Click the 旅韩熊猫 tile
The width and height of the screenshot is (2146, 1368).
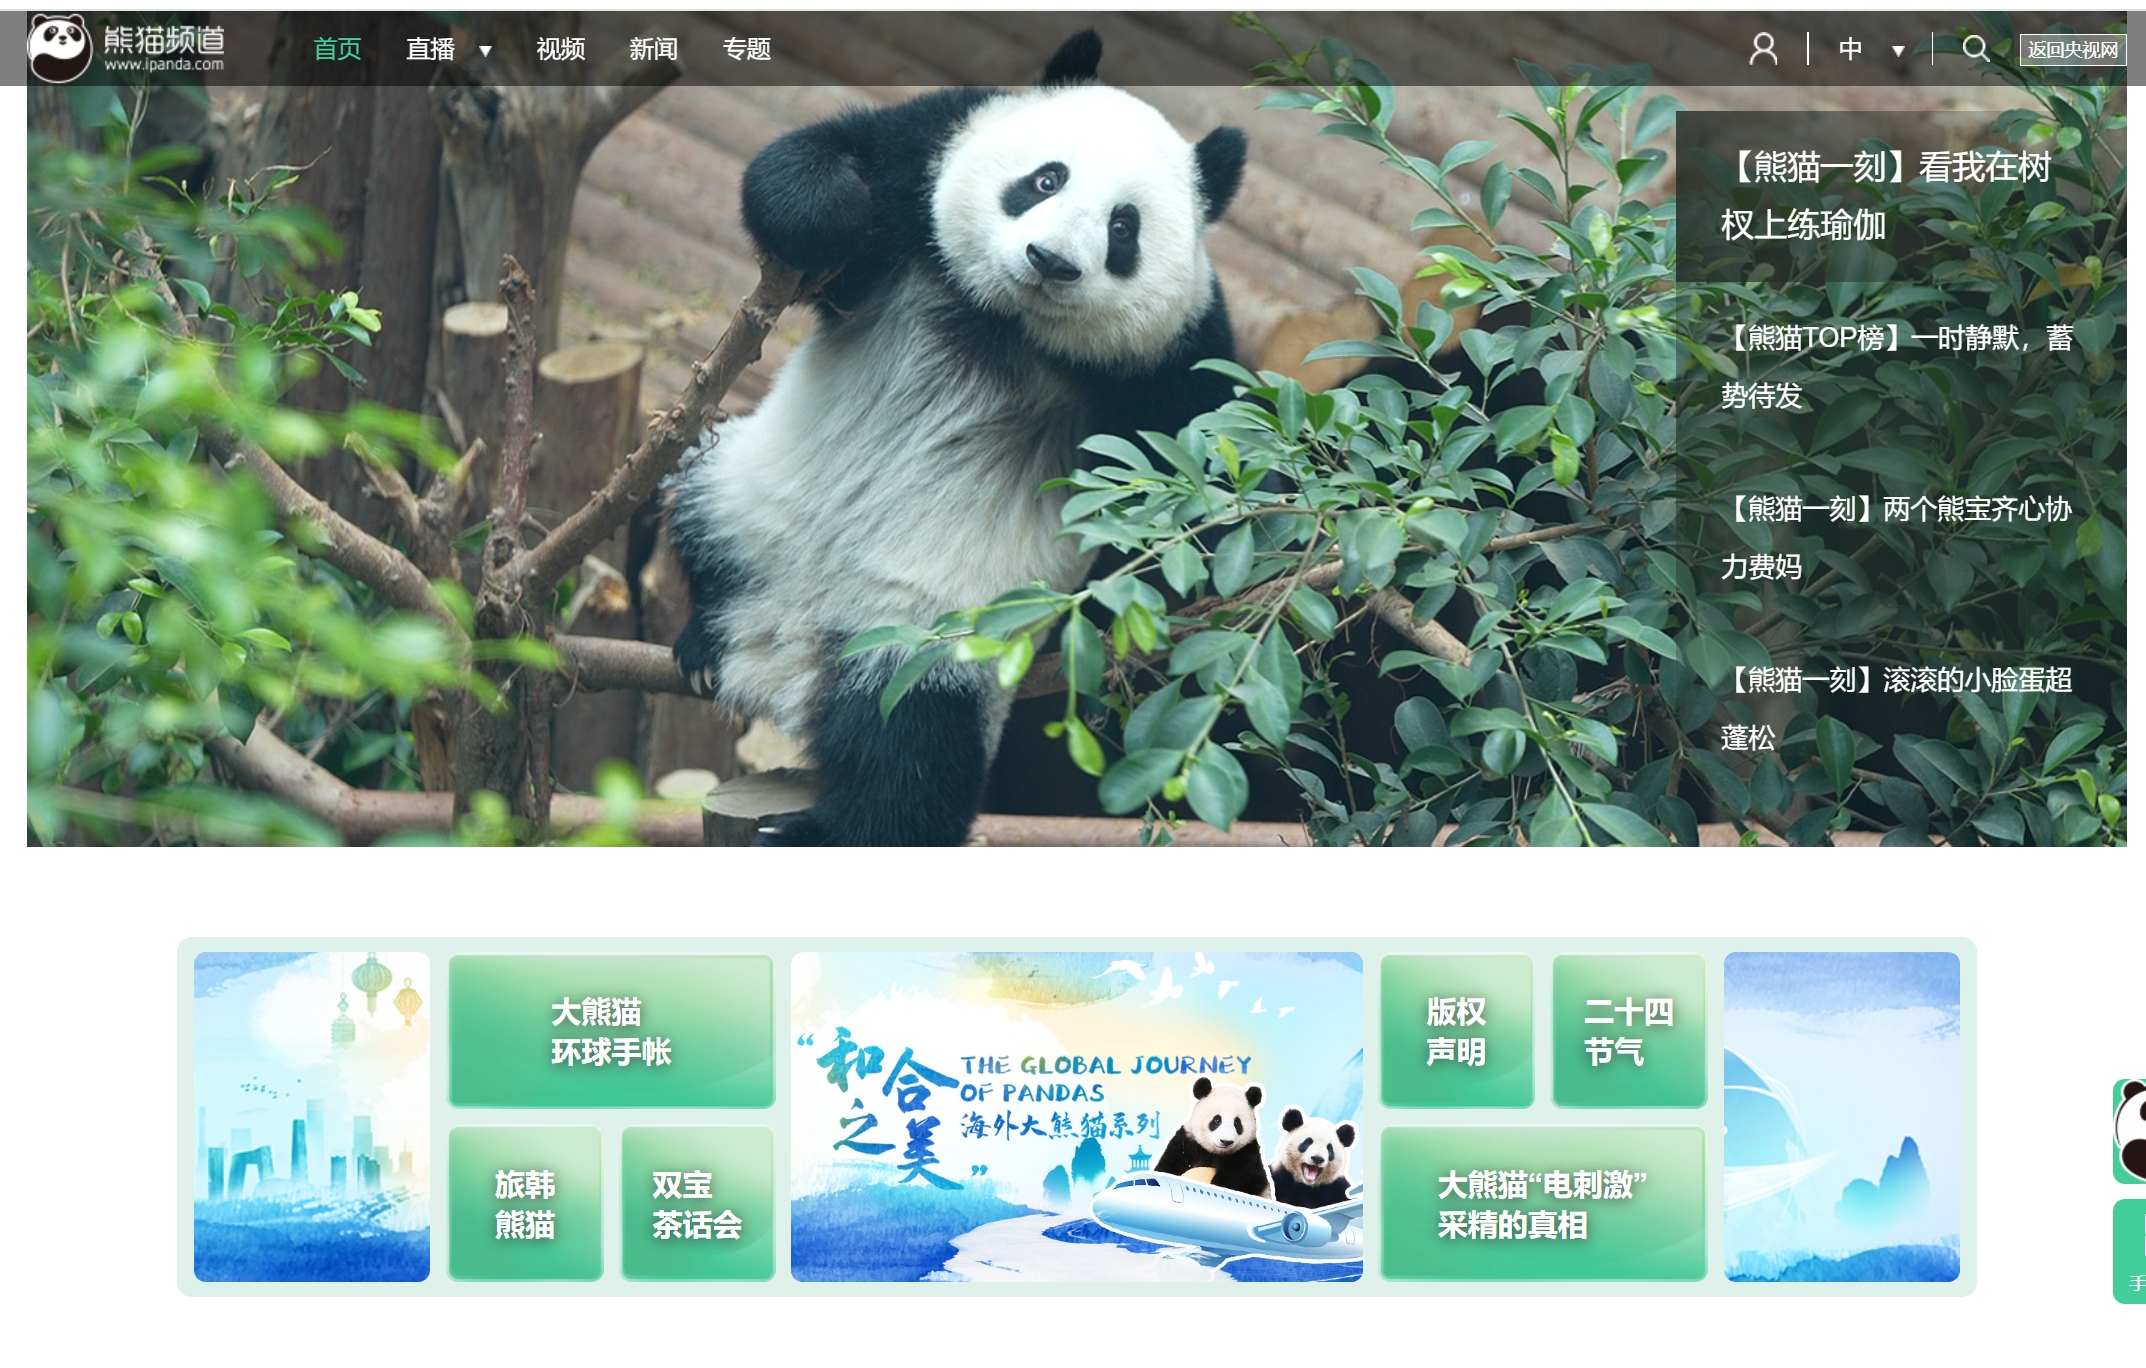525,1203
